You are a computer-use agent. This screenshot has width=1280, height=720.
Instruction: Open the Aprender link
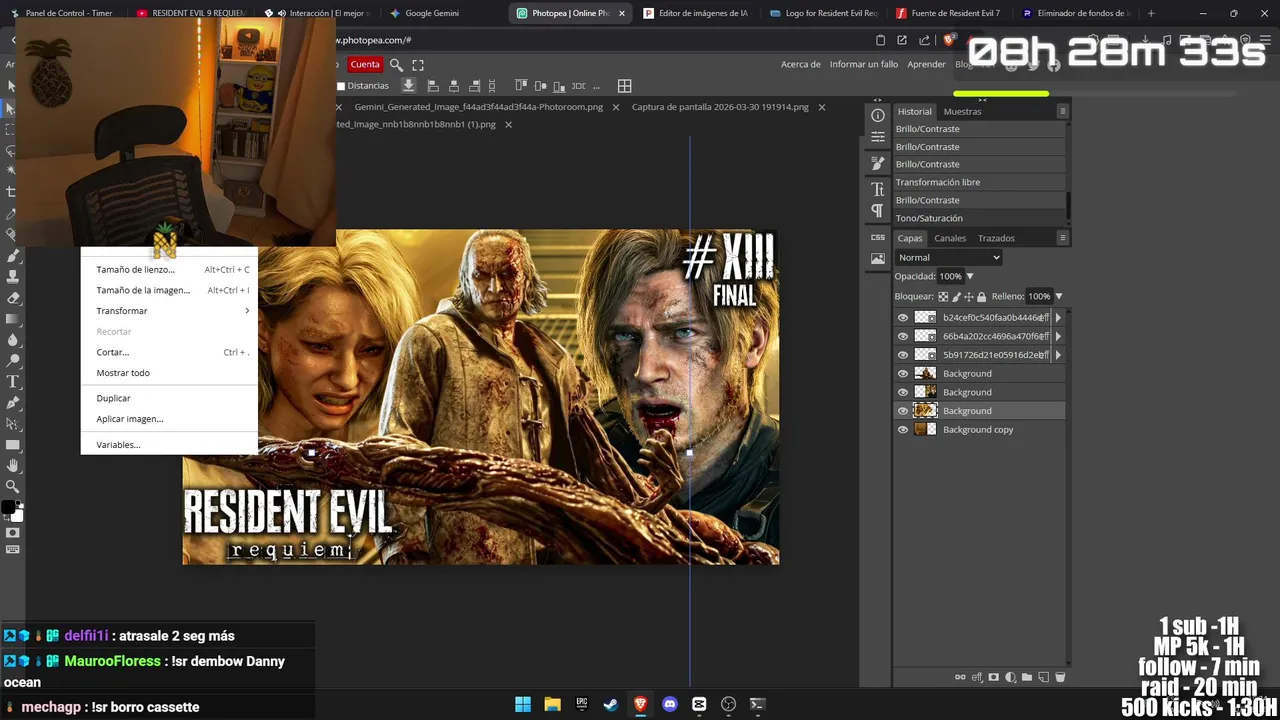pyautogui.click(x=926, y=64)
